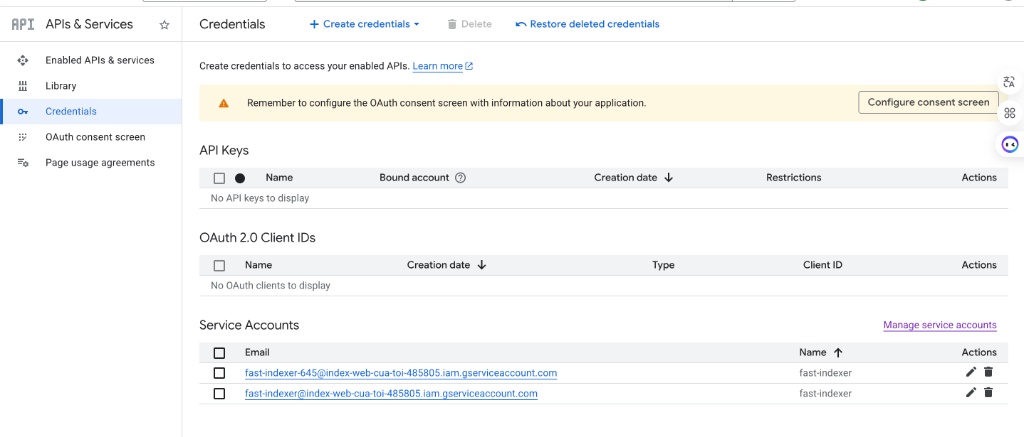Open Page usage agreements

pos(100,163)
